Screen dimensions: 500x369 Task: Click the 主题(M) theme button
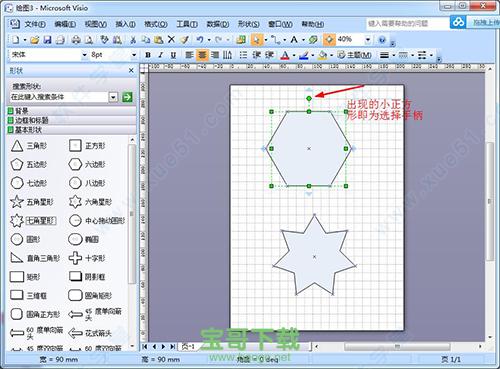(354, 55)
